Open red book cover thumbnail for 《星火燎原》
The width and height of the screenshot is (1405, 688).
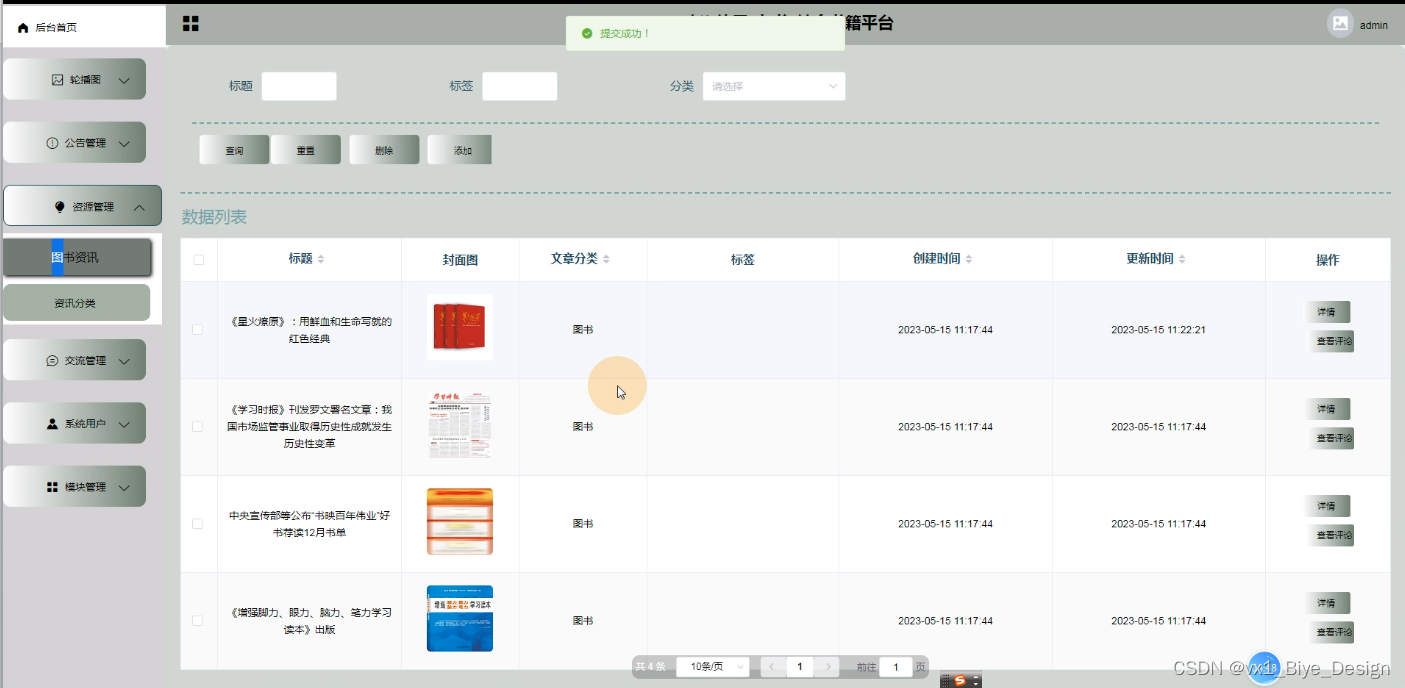tap(460, 328)
